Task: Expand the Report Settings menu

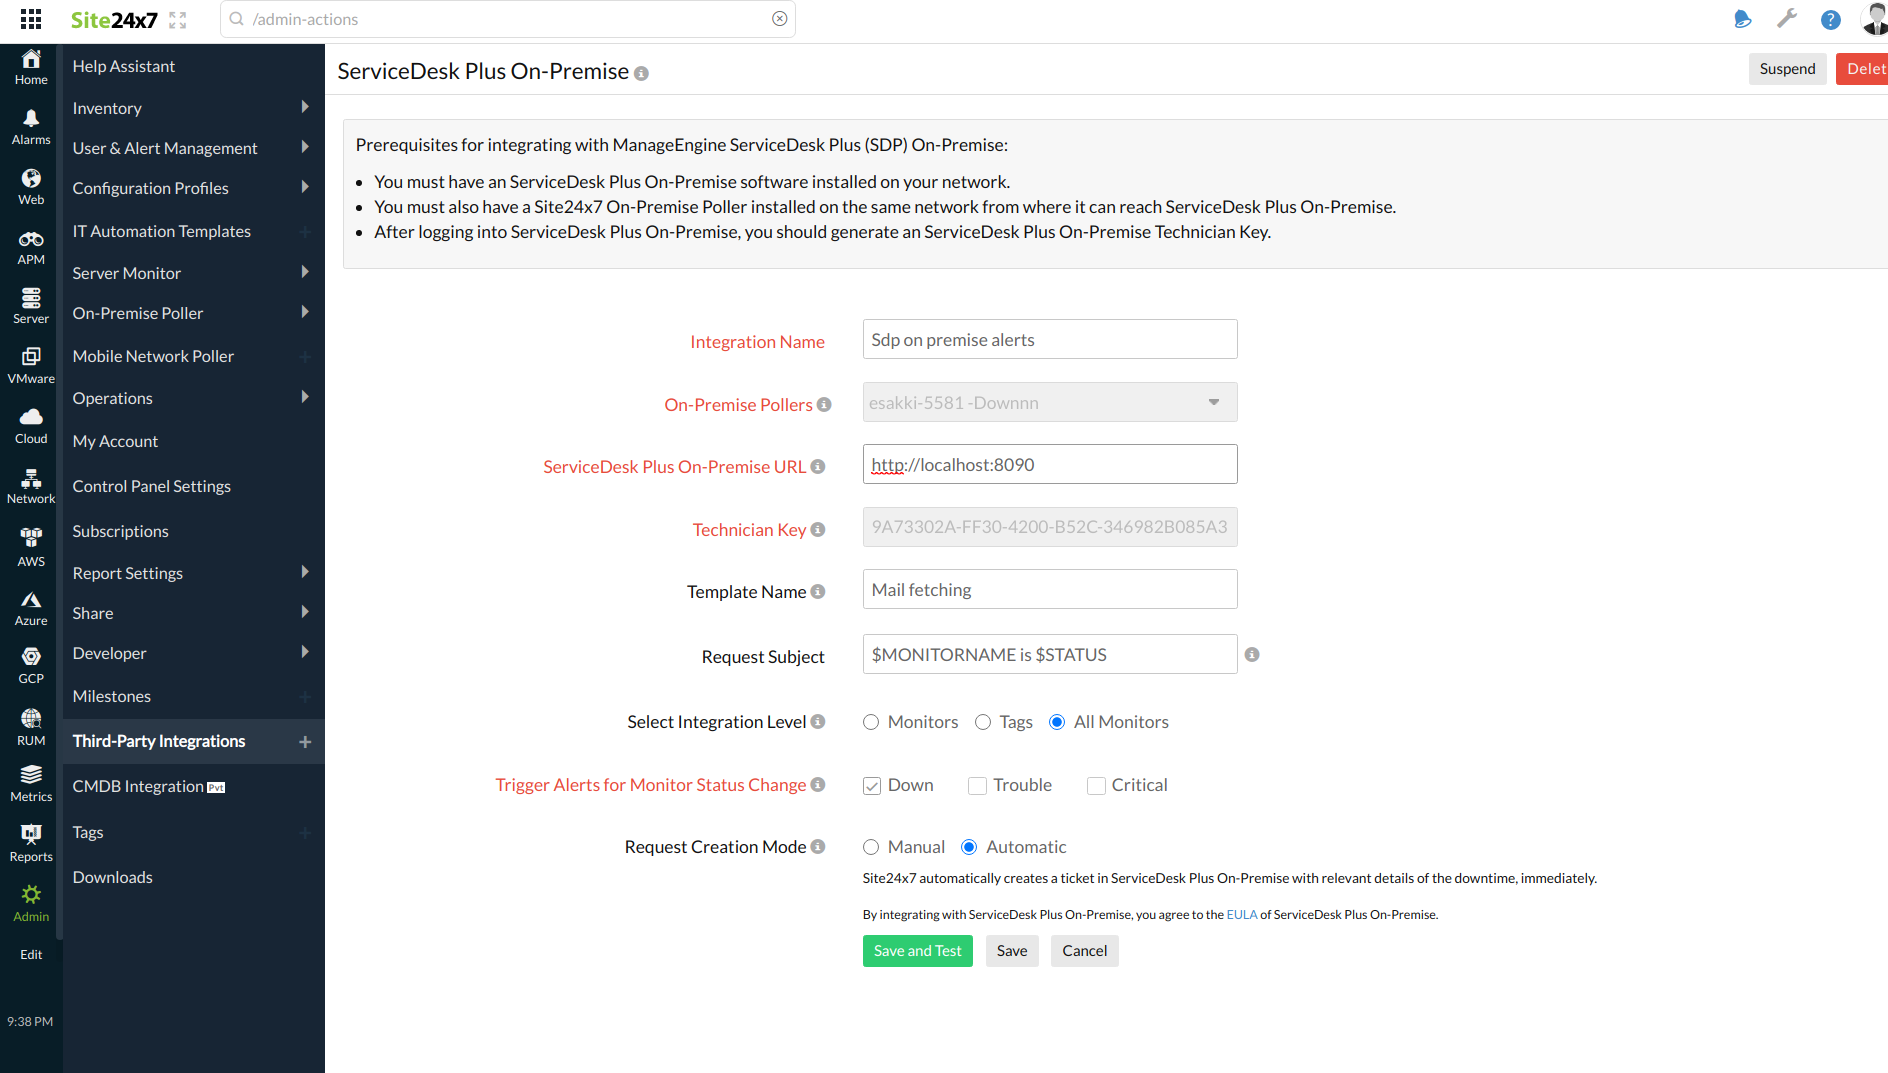Action: [x=127, y=572]
